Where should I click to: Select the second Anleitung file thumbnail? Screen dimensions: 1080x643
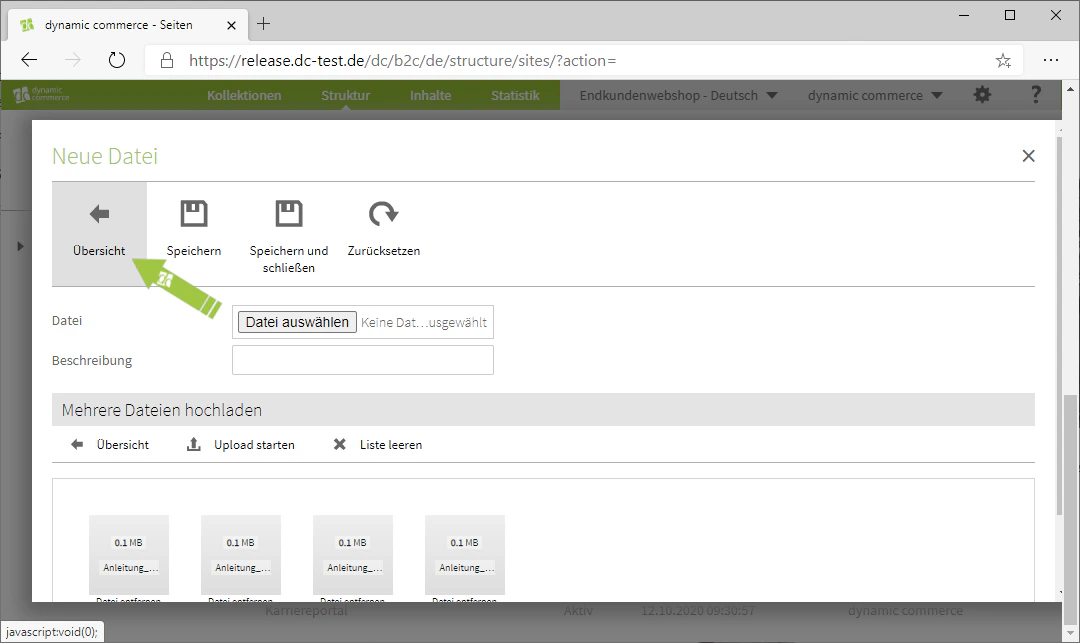(x=241, y=555)
